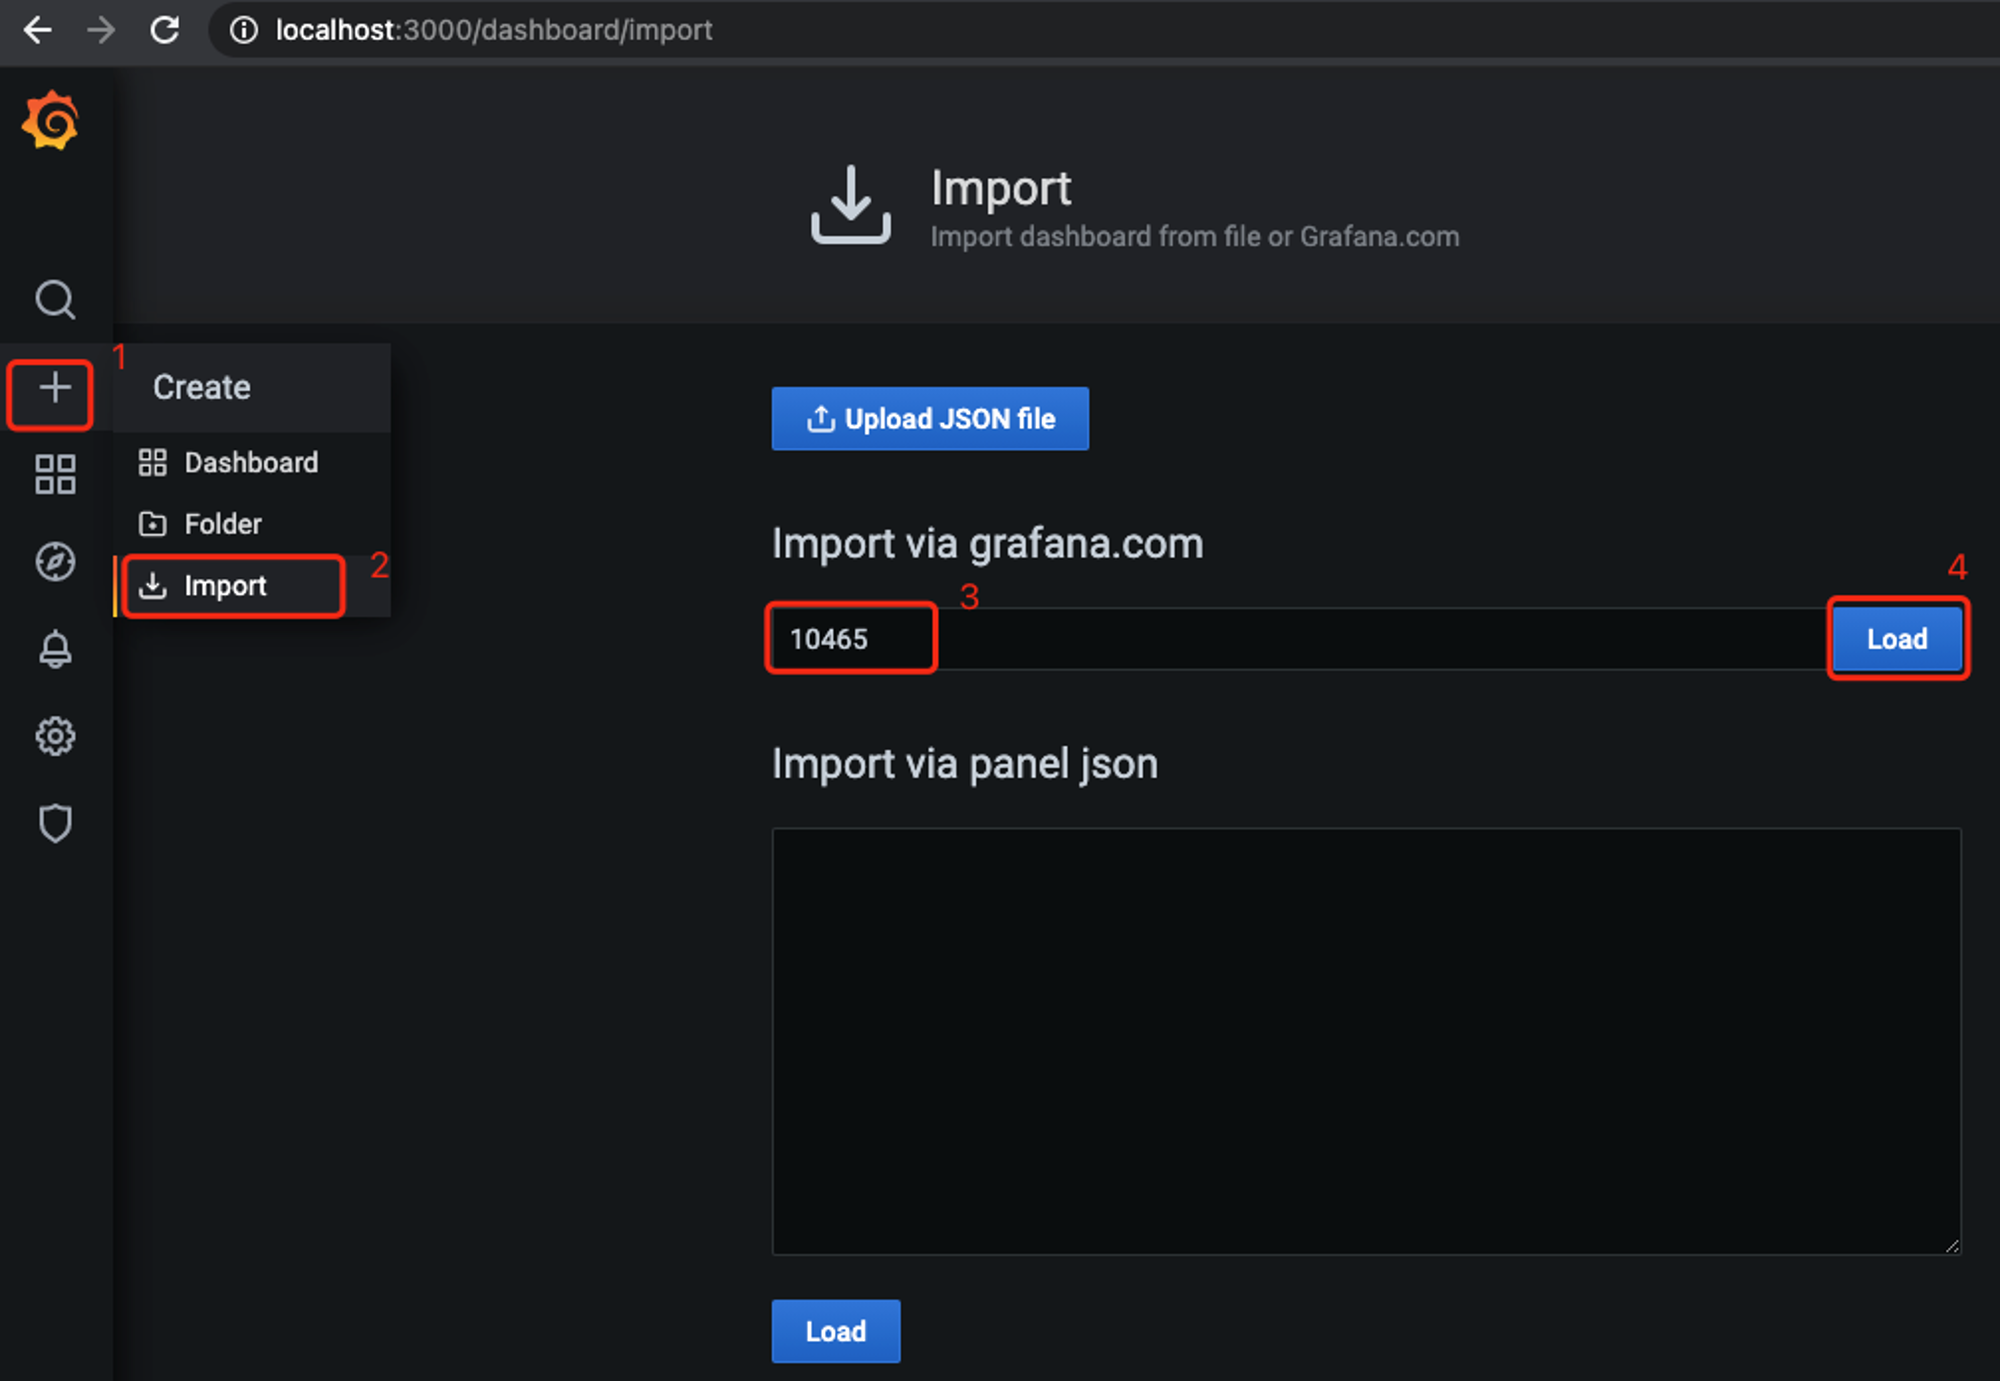Select Folder in the Create menu
Screen dimensions: 2000x1381
[251, 523]
